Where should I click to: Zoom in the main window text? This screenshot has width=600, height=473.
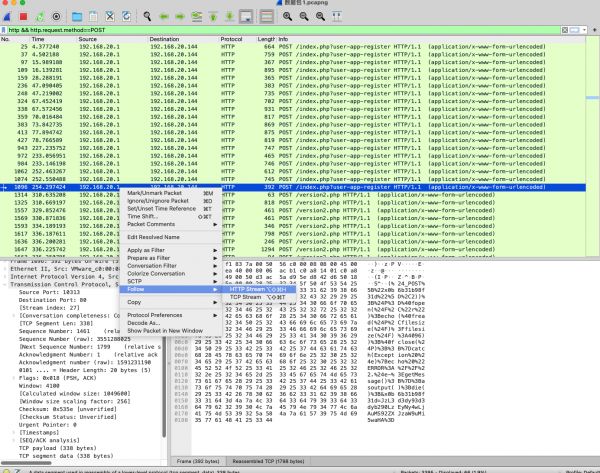pyautogui.click(x=287, y=16)
